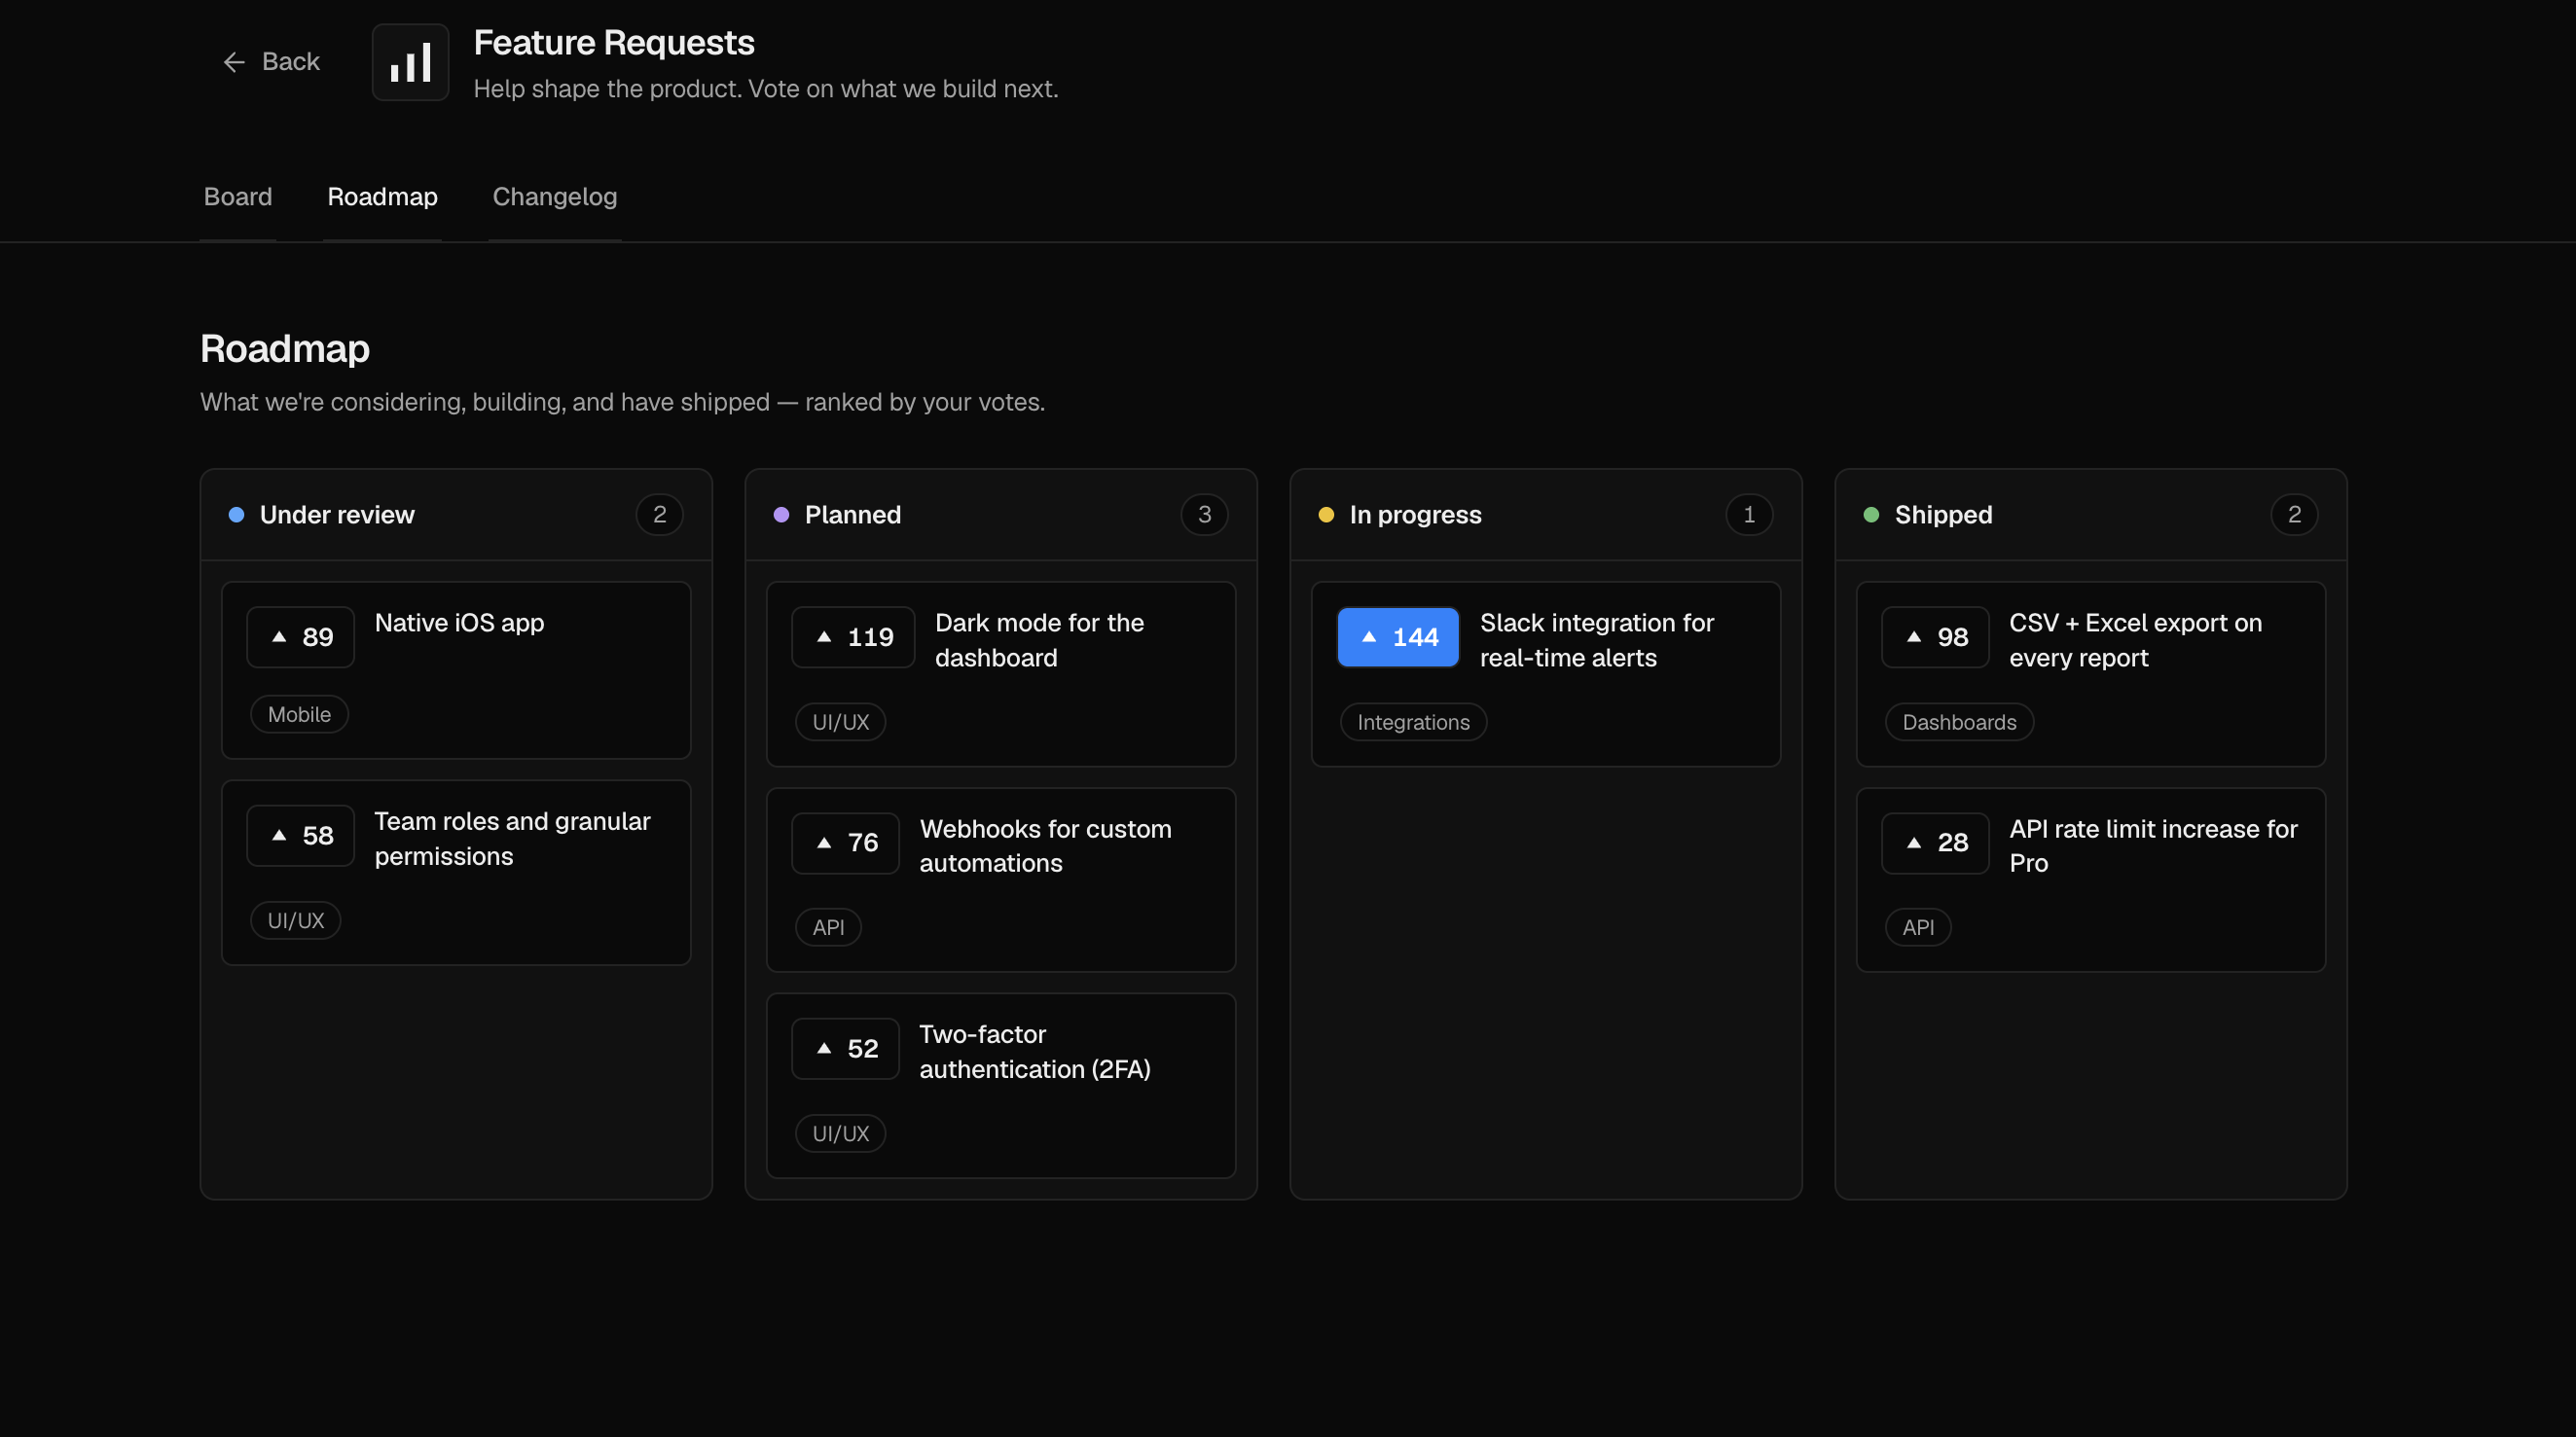
Task: Click UI/UX tag on Two-factor authentication card
Action: (841, 1133)
